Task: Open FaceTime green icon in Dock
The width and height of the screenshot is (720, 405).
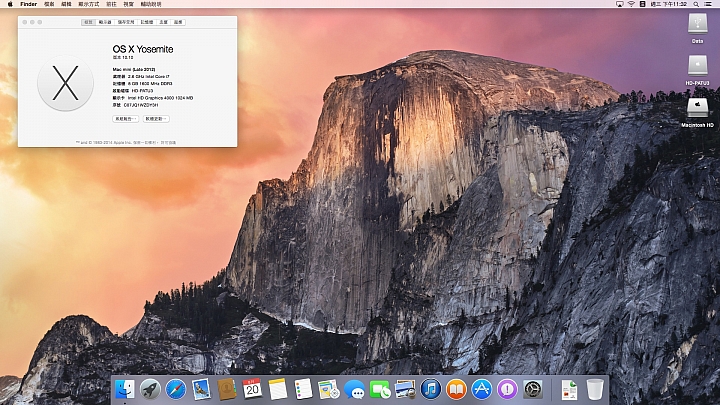Action: click(380, 389)
